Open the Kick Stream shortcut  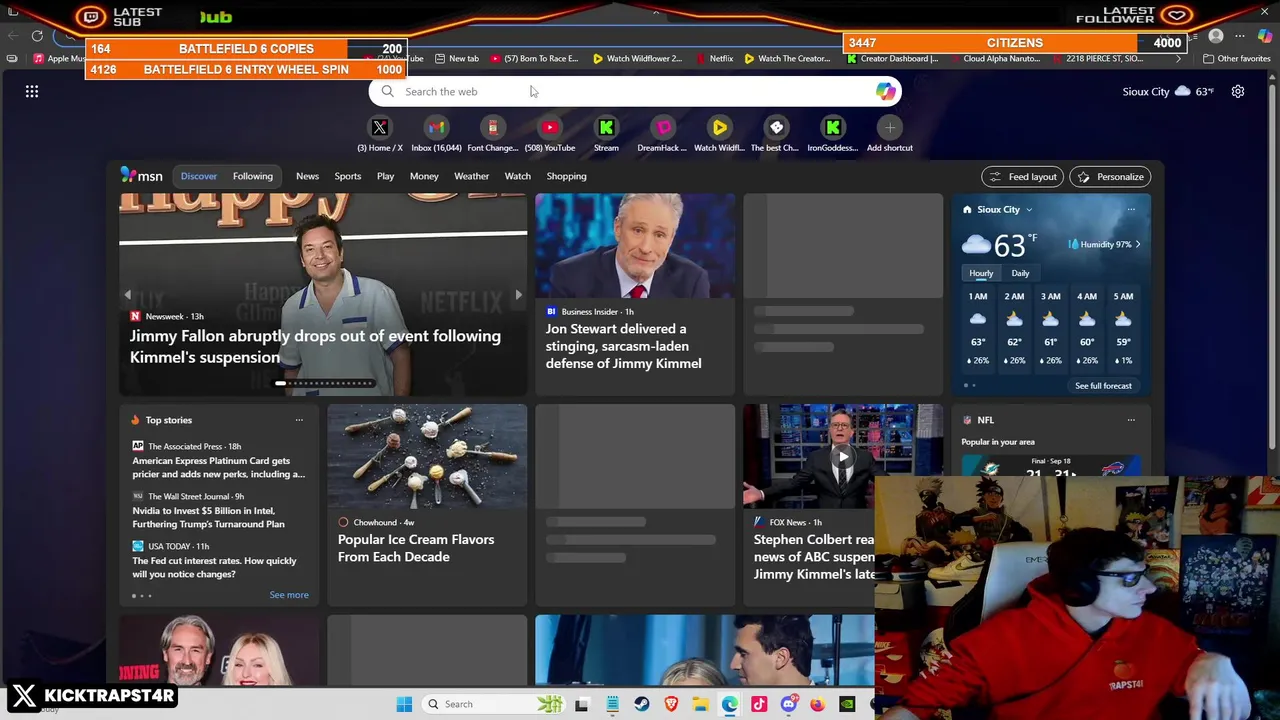[606, 134]
